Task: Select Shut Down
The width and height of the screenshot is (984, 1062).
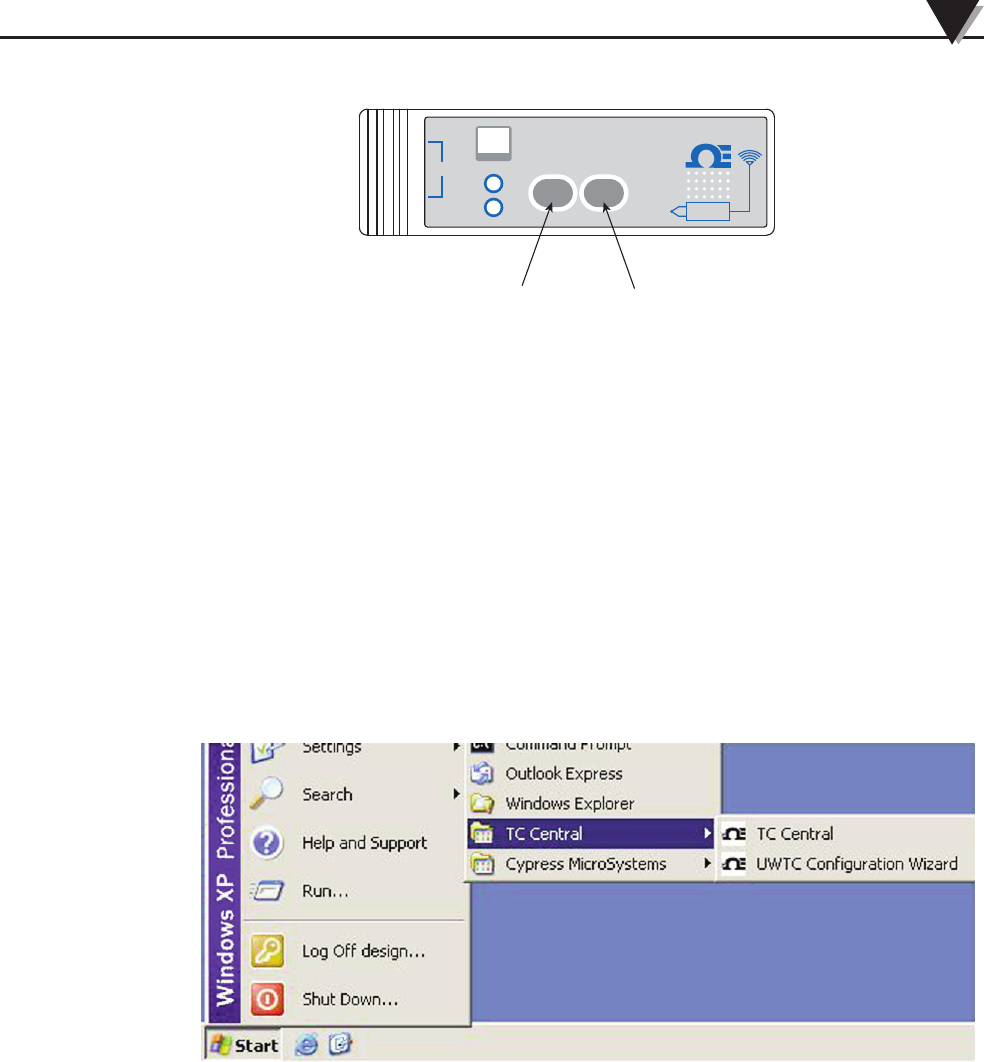Action: [x=354, y=1000]
